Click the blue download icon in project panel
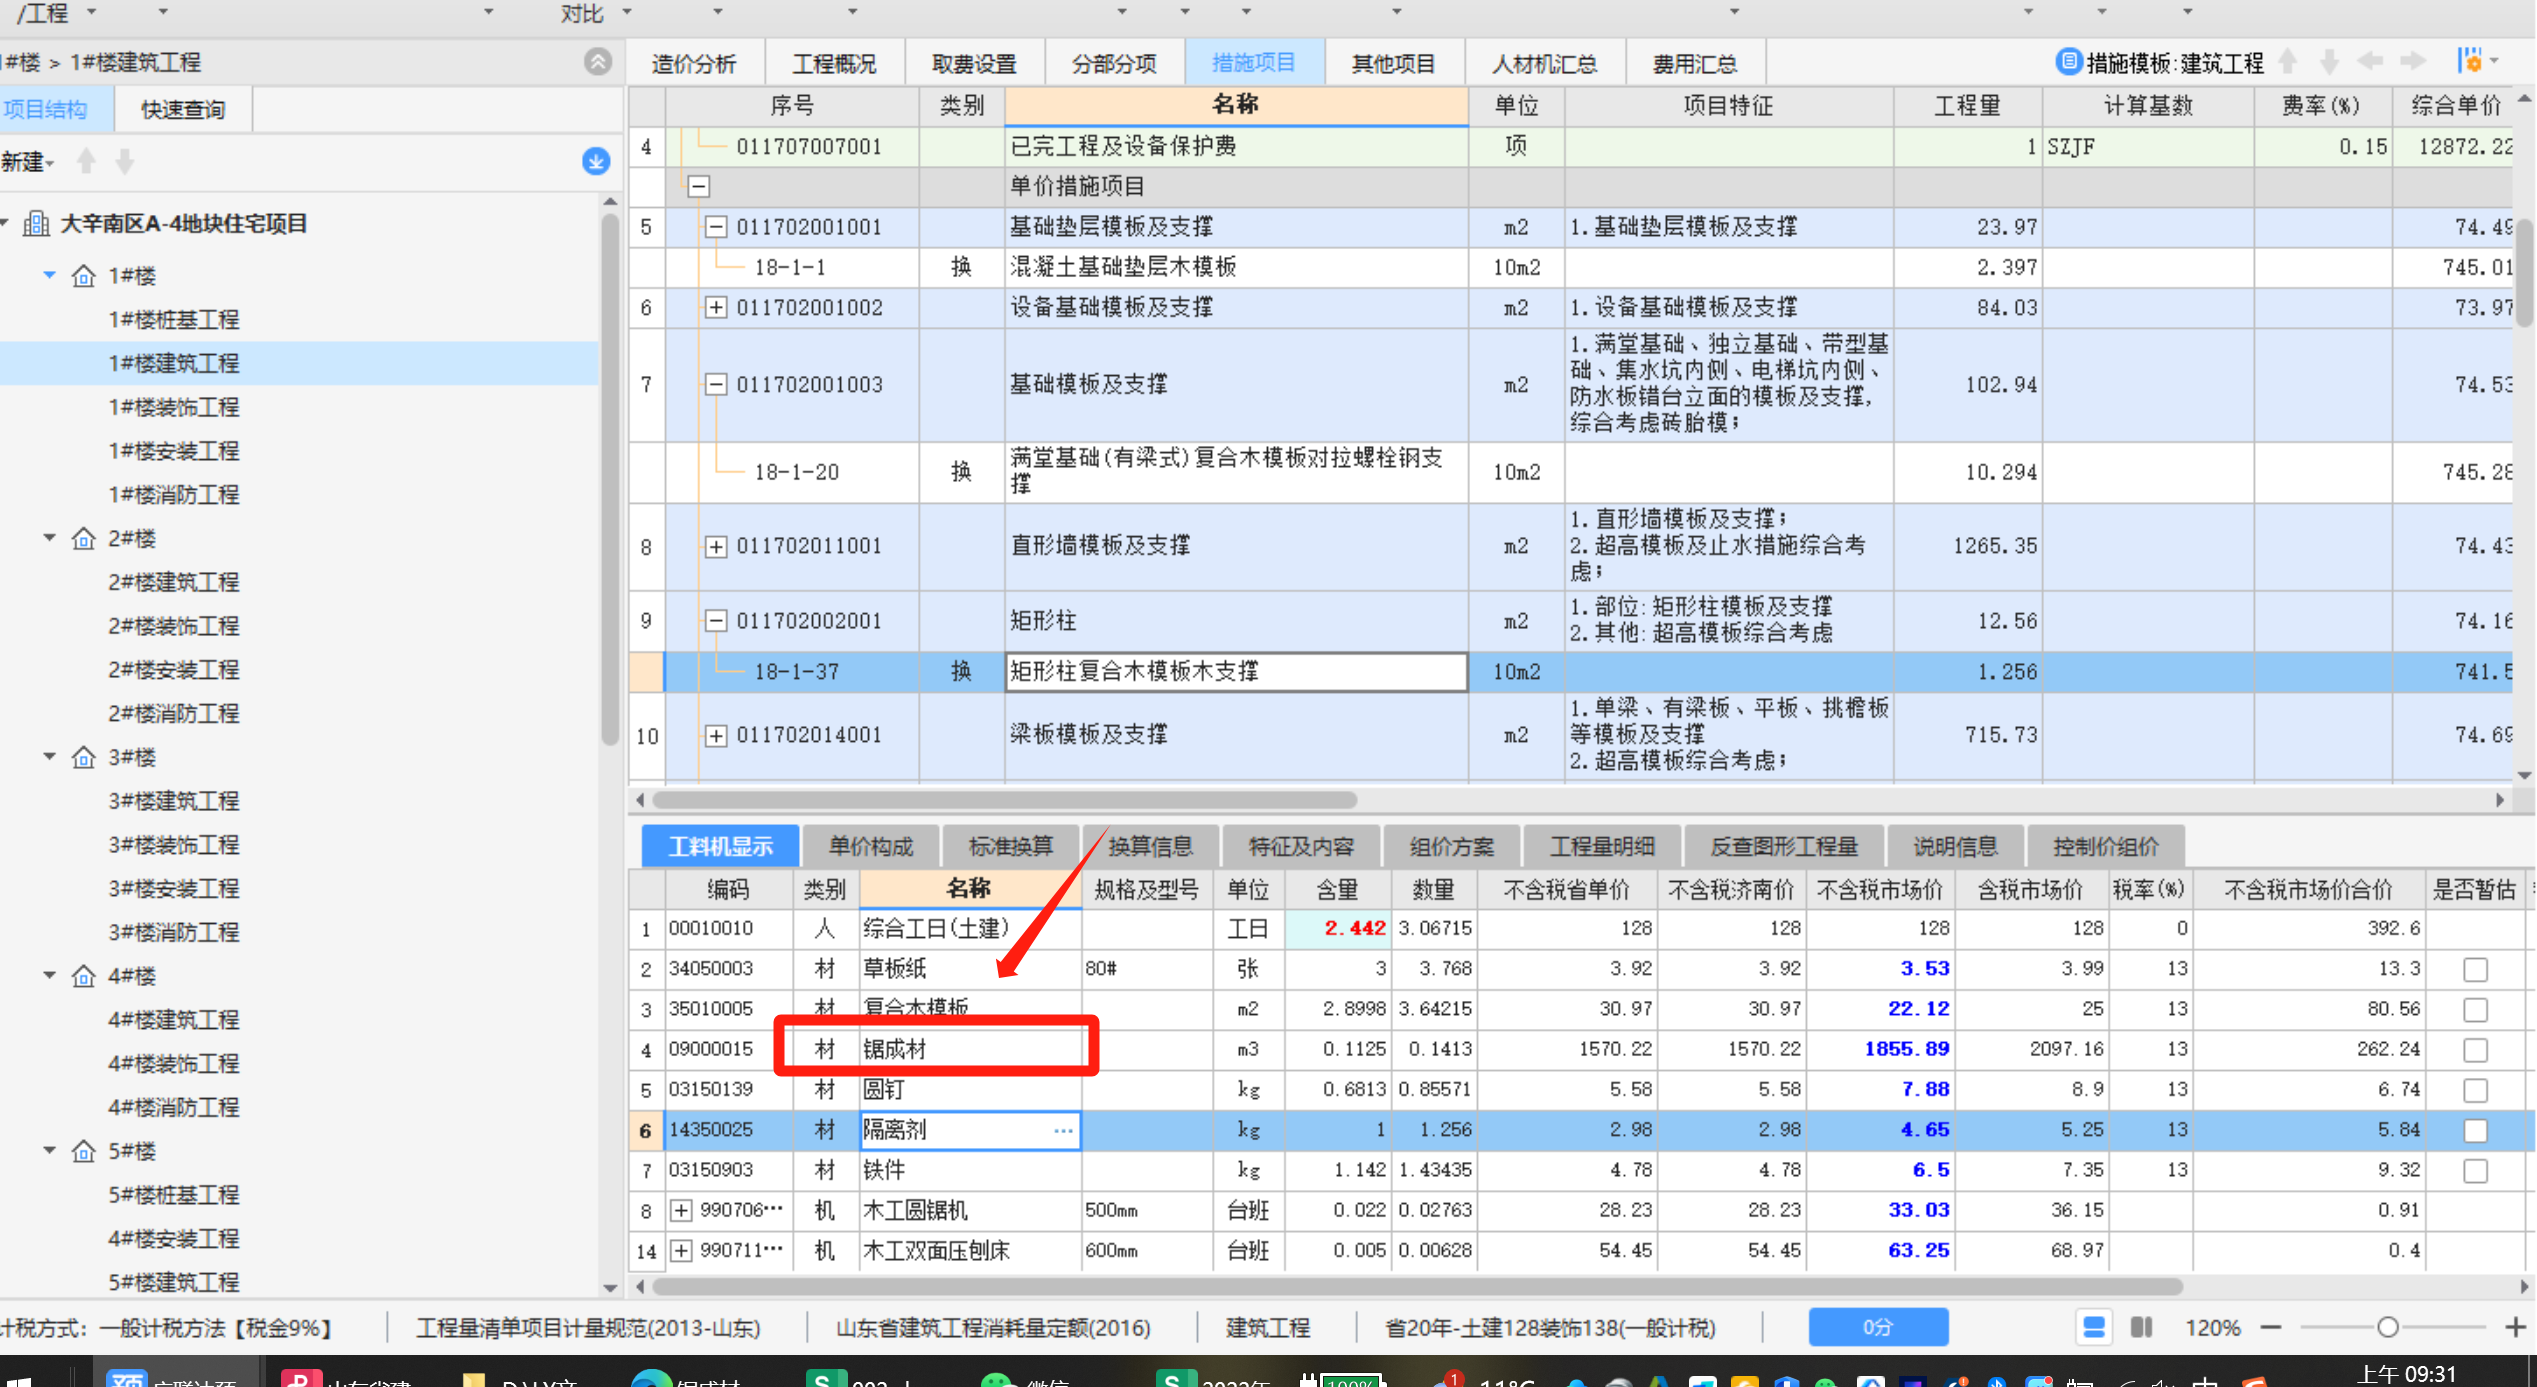Viewport: 2537px width, 1387px height. tap(596, 162)
